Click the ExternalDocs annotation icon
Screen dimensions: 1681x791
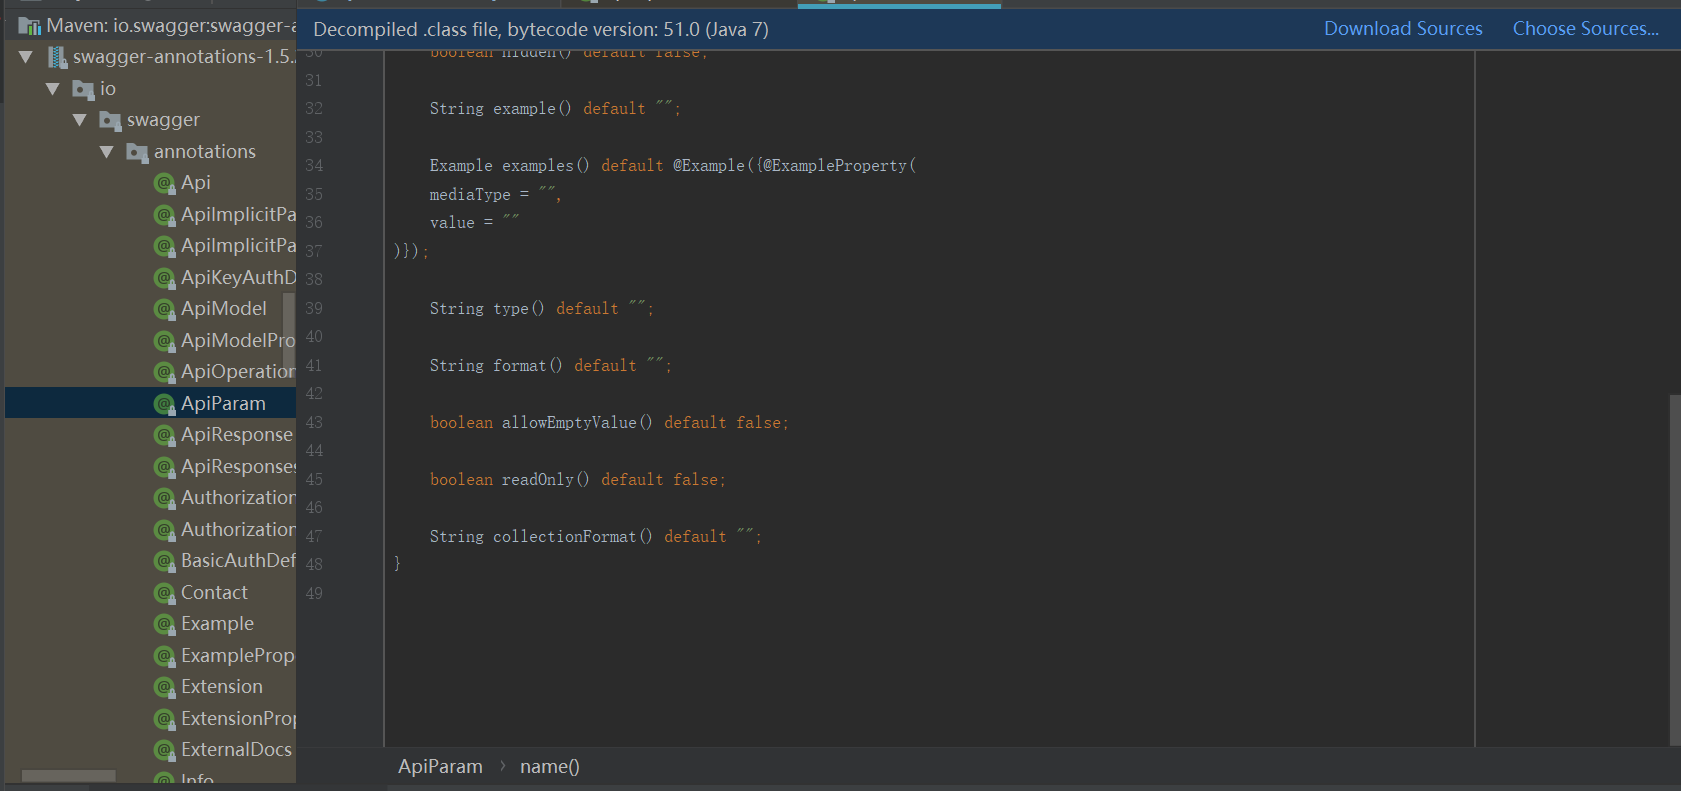tap(165, 750)
